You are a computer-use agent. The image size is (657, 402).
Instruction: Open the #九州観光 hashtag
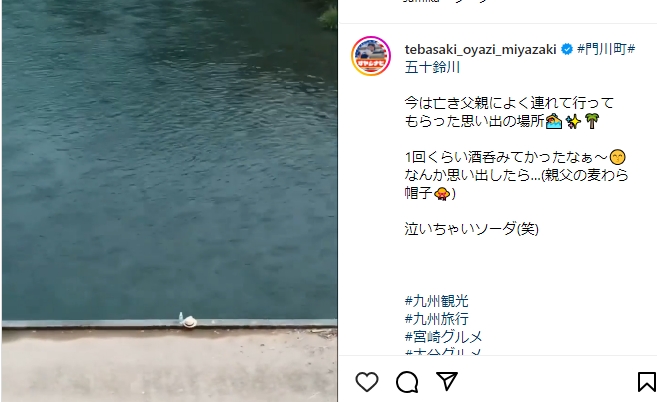click(437, 301)
